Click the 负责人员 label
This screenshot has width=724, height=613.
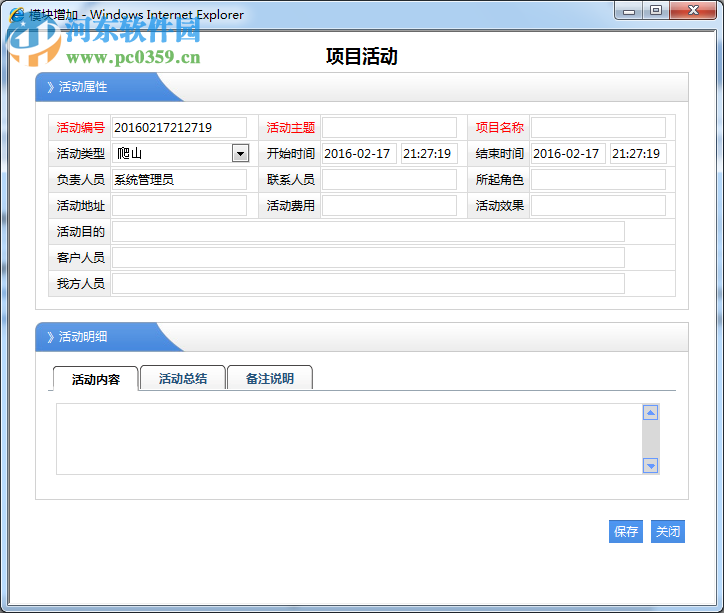pyautogui.click(x=80, y=180)
